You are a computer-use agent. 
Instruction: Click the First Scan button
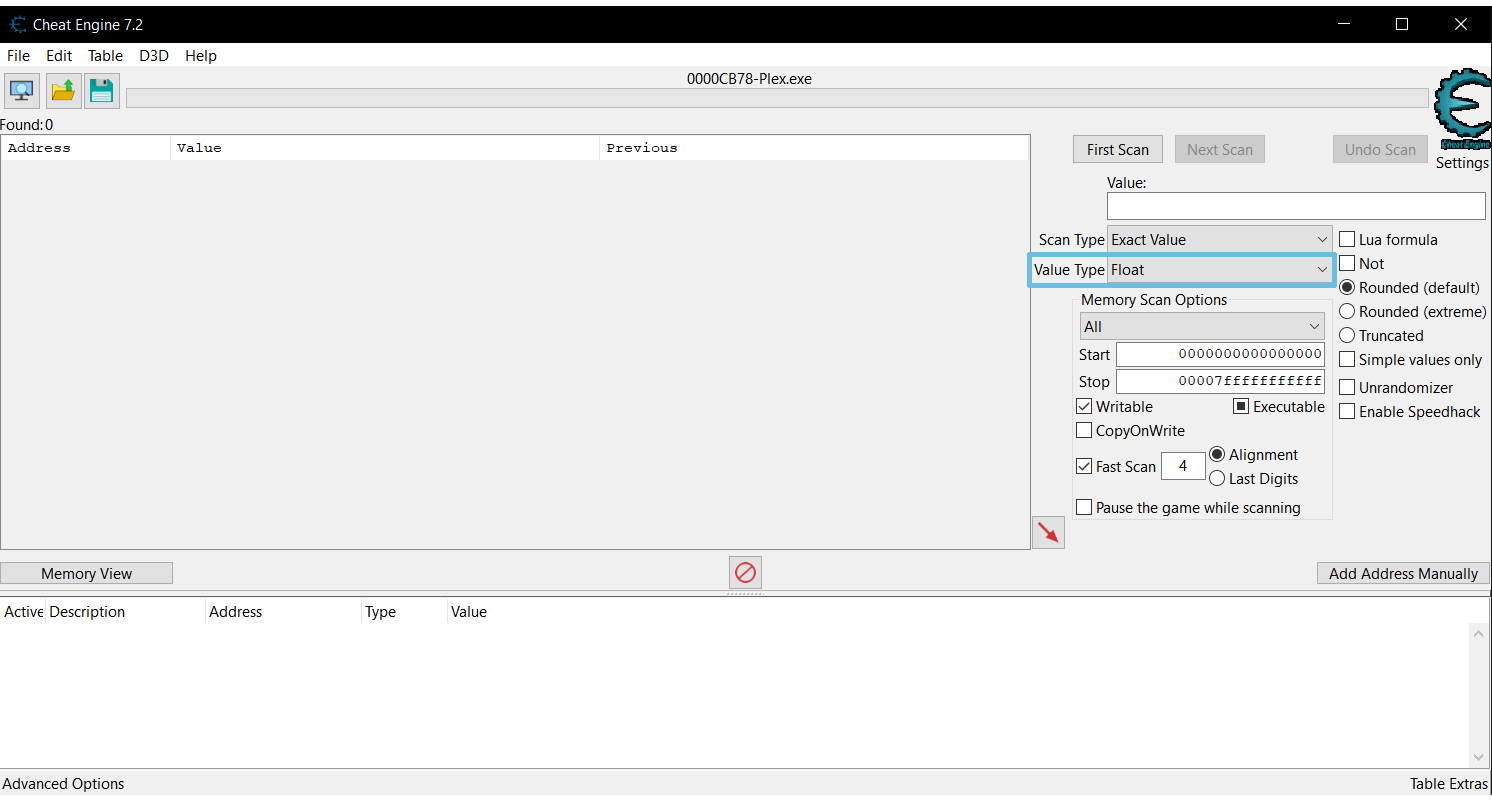pos(1118,150)
